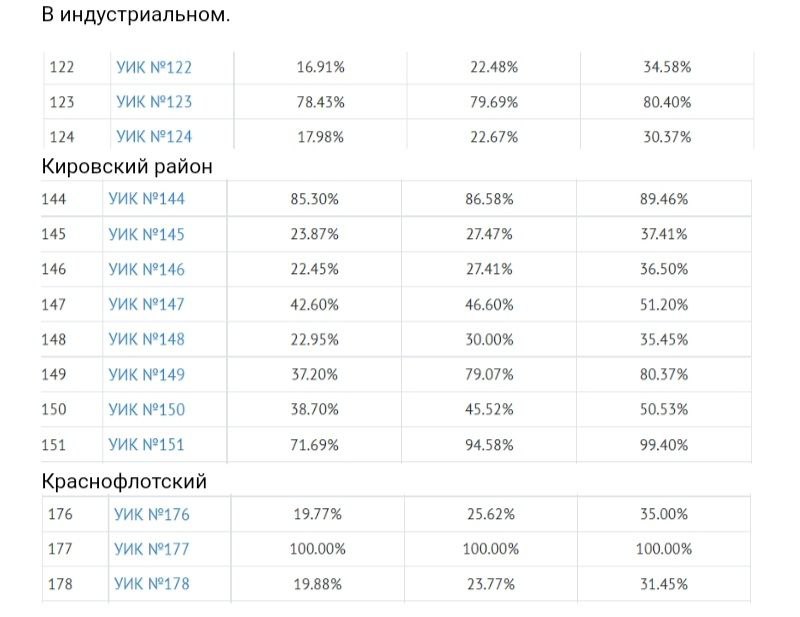Image resolution: width=800 pixels, height=617 pixels.
Task: Open the УИК №148 link
Action: [x=146, y=339]
